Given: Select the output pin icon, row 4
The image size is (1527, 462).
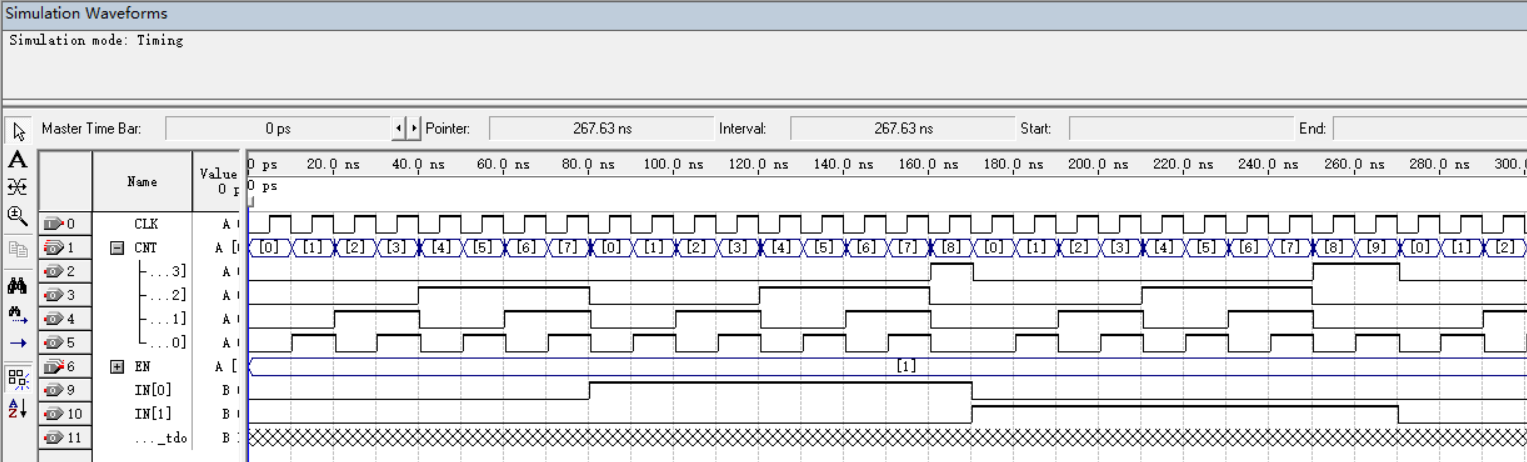Looking at the screenshot, I should tap(54, 319).
